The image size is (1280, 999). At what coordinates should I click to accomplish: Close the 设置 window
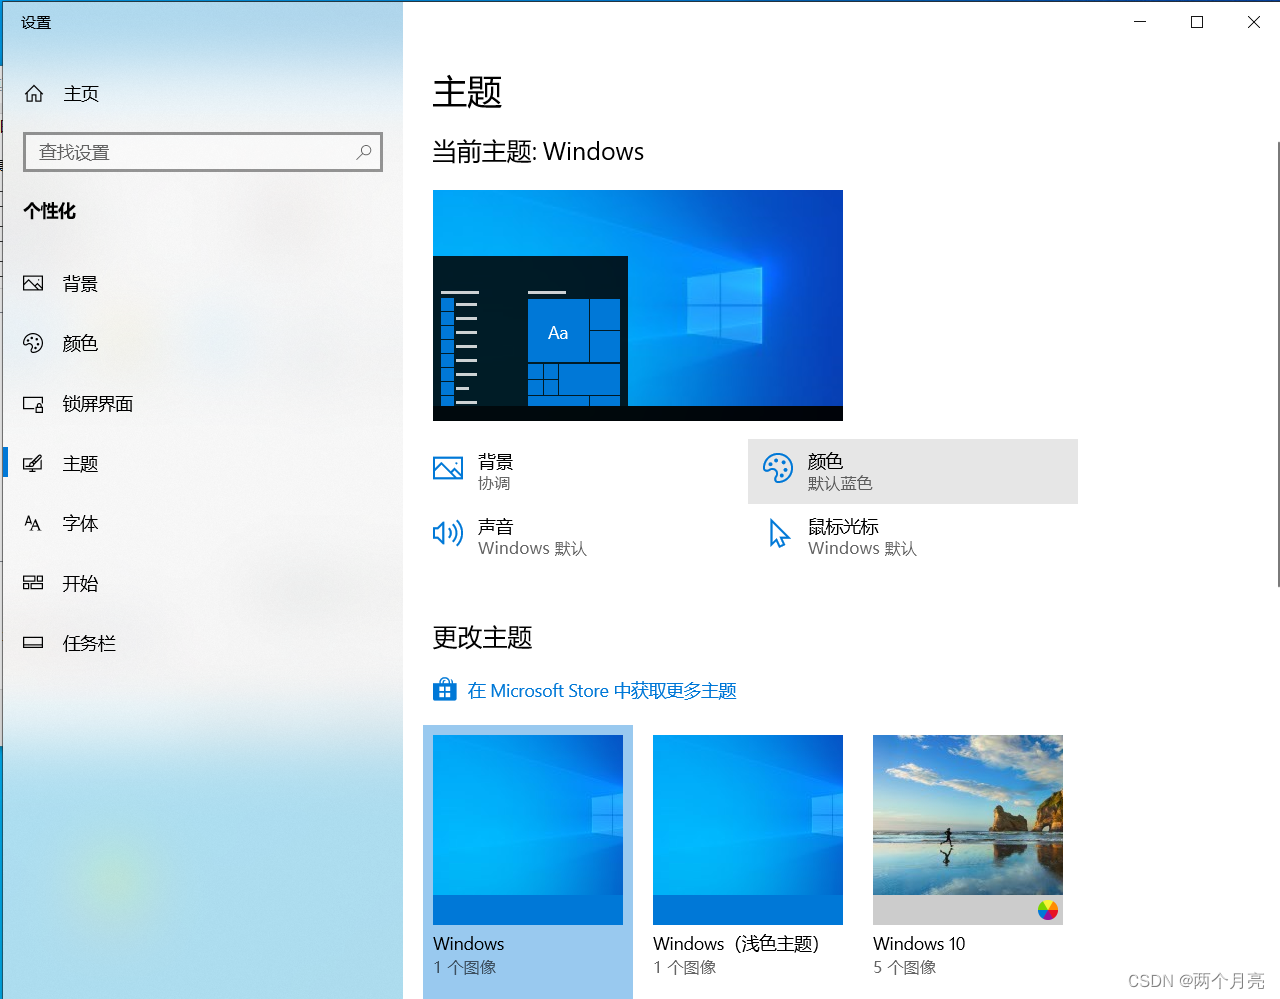(1253, 22)
